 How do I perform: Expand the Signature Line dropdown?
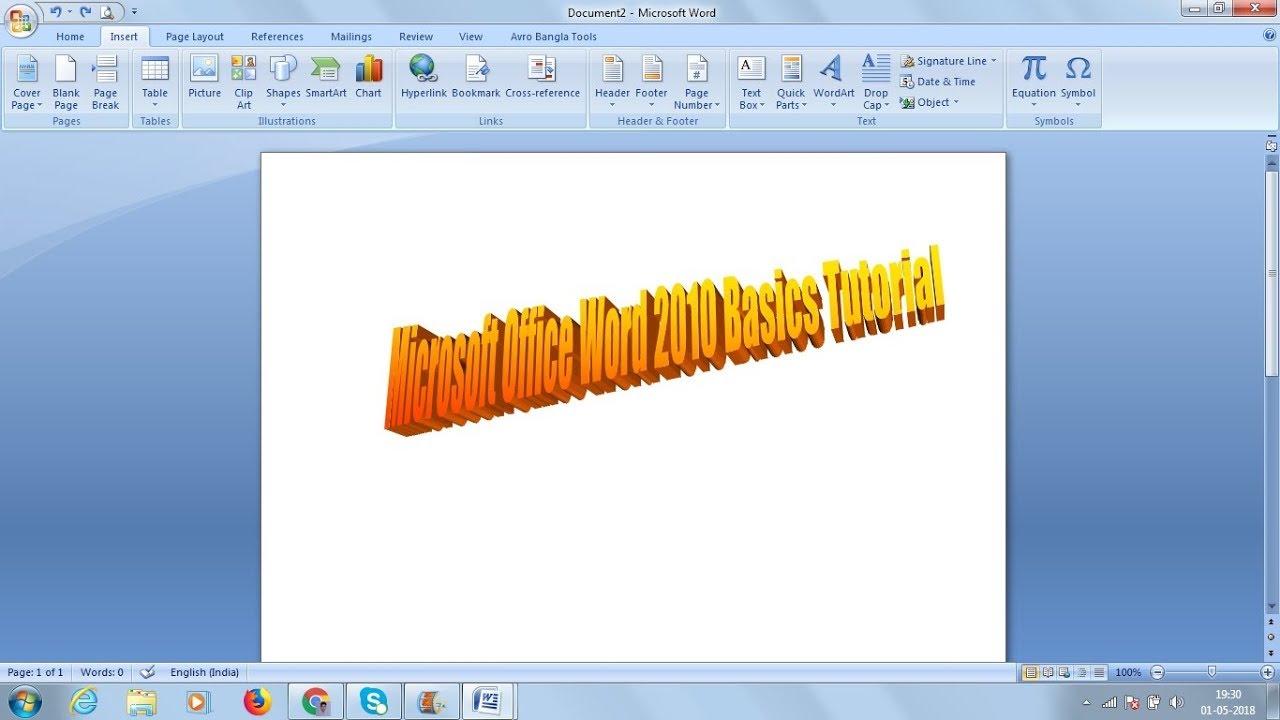point(994,61)
